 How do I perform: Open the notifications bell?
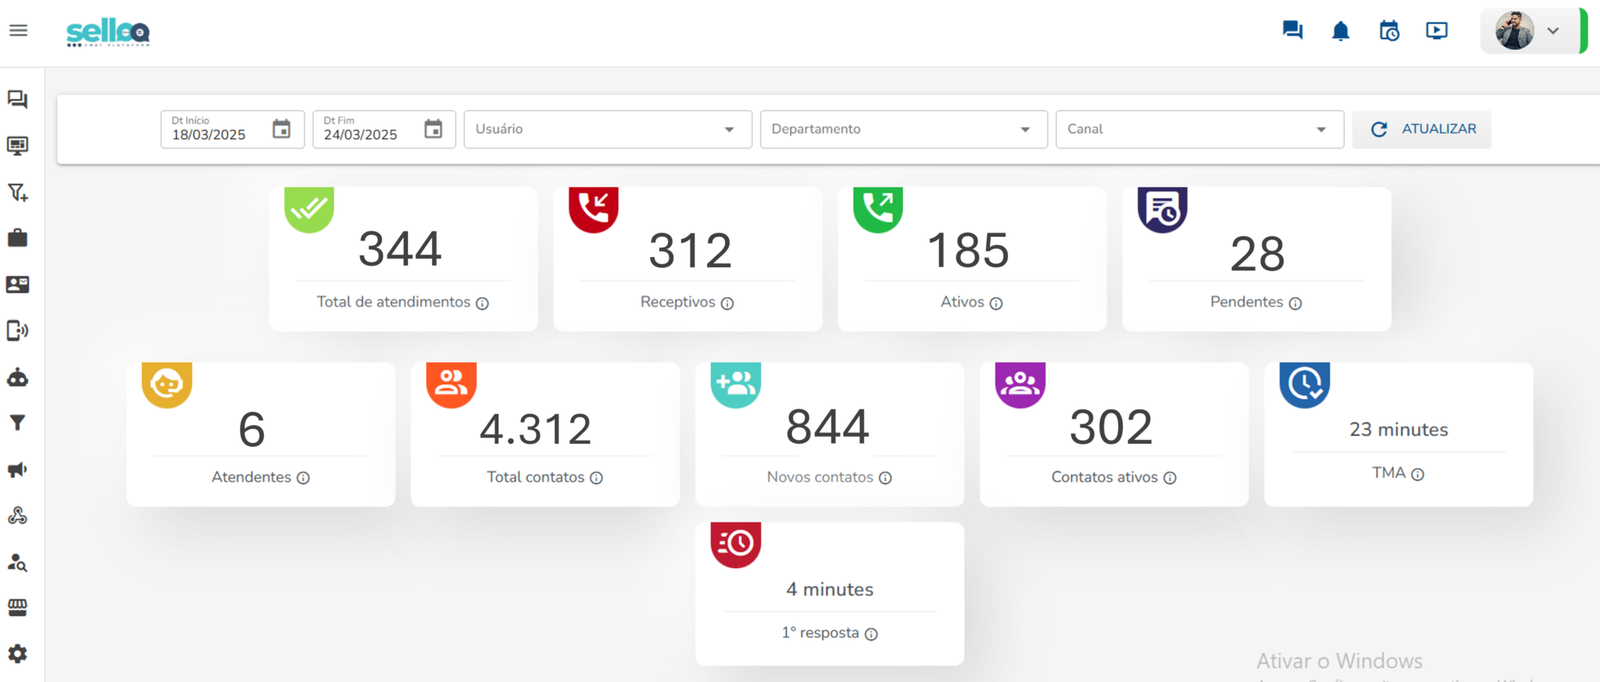(x=1340, y=31)
